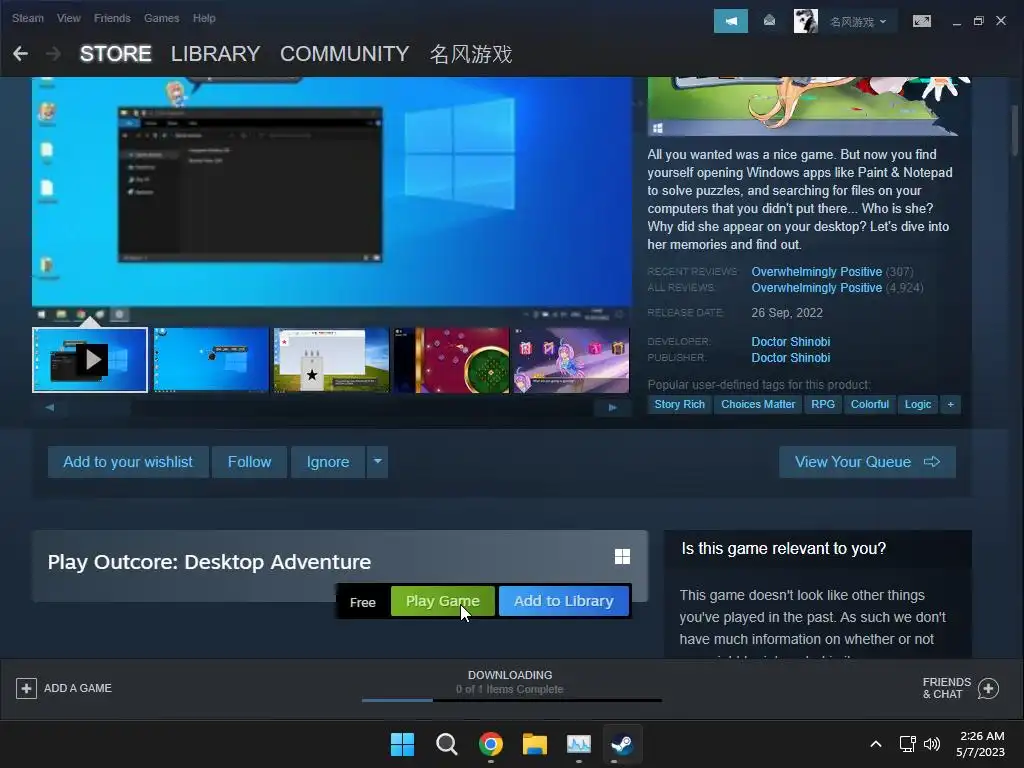Viewport: 1024px width, 768px height.
Task: Expand tags with the plus button
Action: point(950,404)
